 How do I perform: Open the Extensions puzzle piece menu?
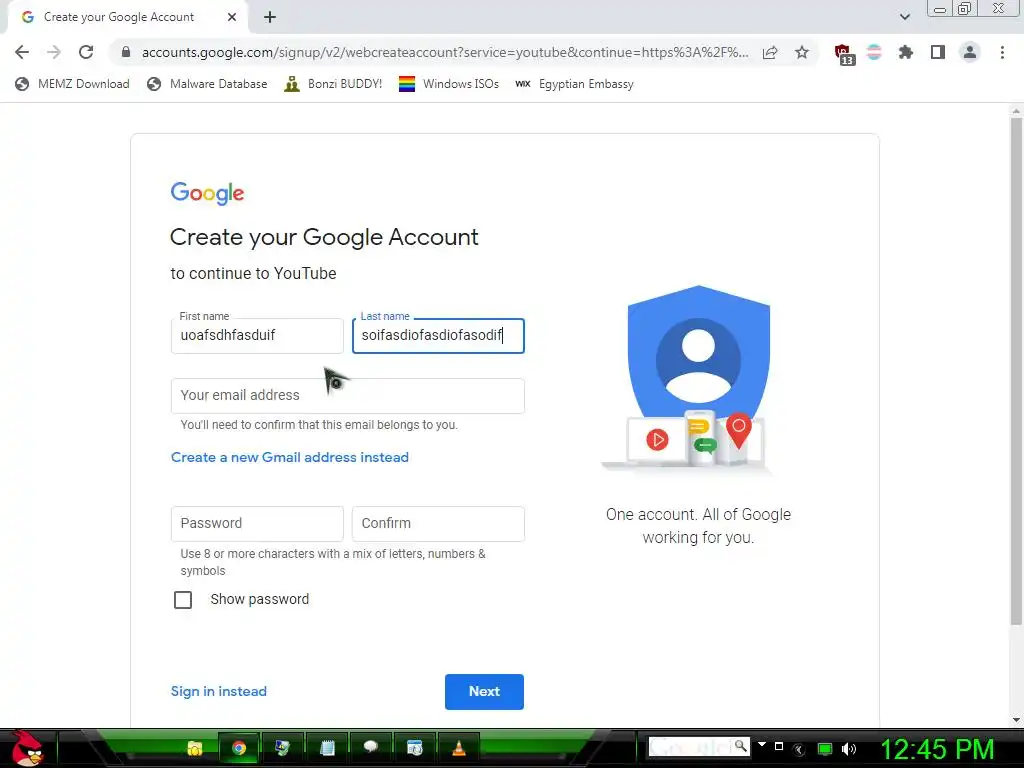[905, 52]
